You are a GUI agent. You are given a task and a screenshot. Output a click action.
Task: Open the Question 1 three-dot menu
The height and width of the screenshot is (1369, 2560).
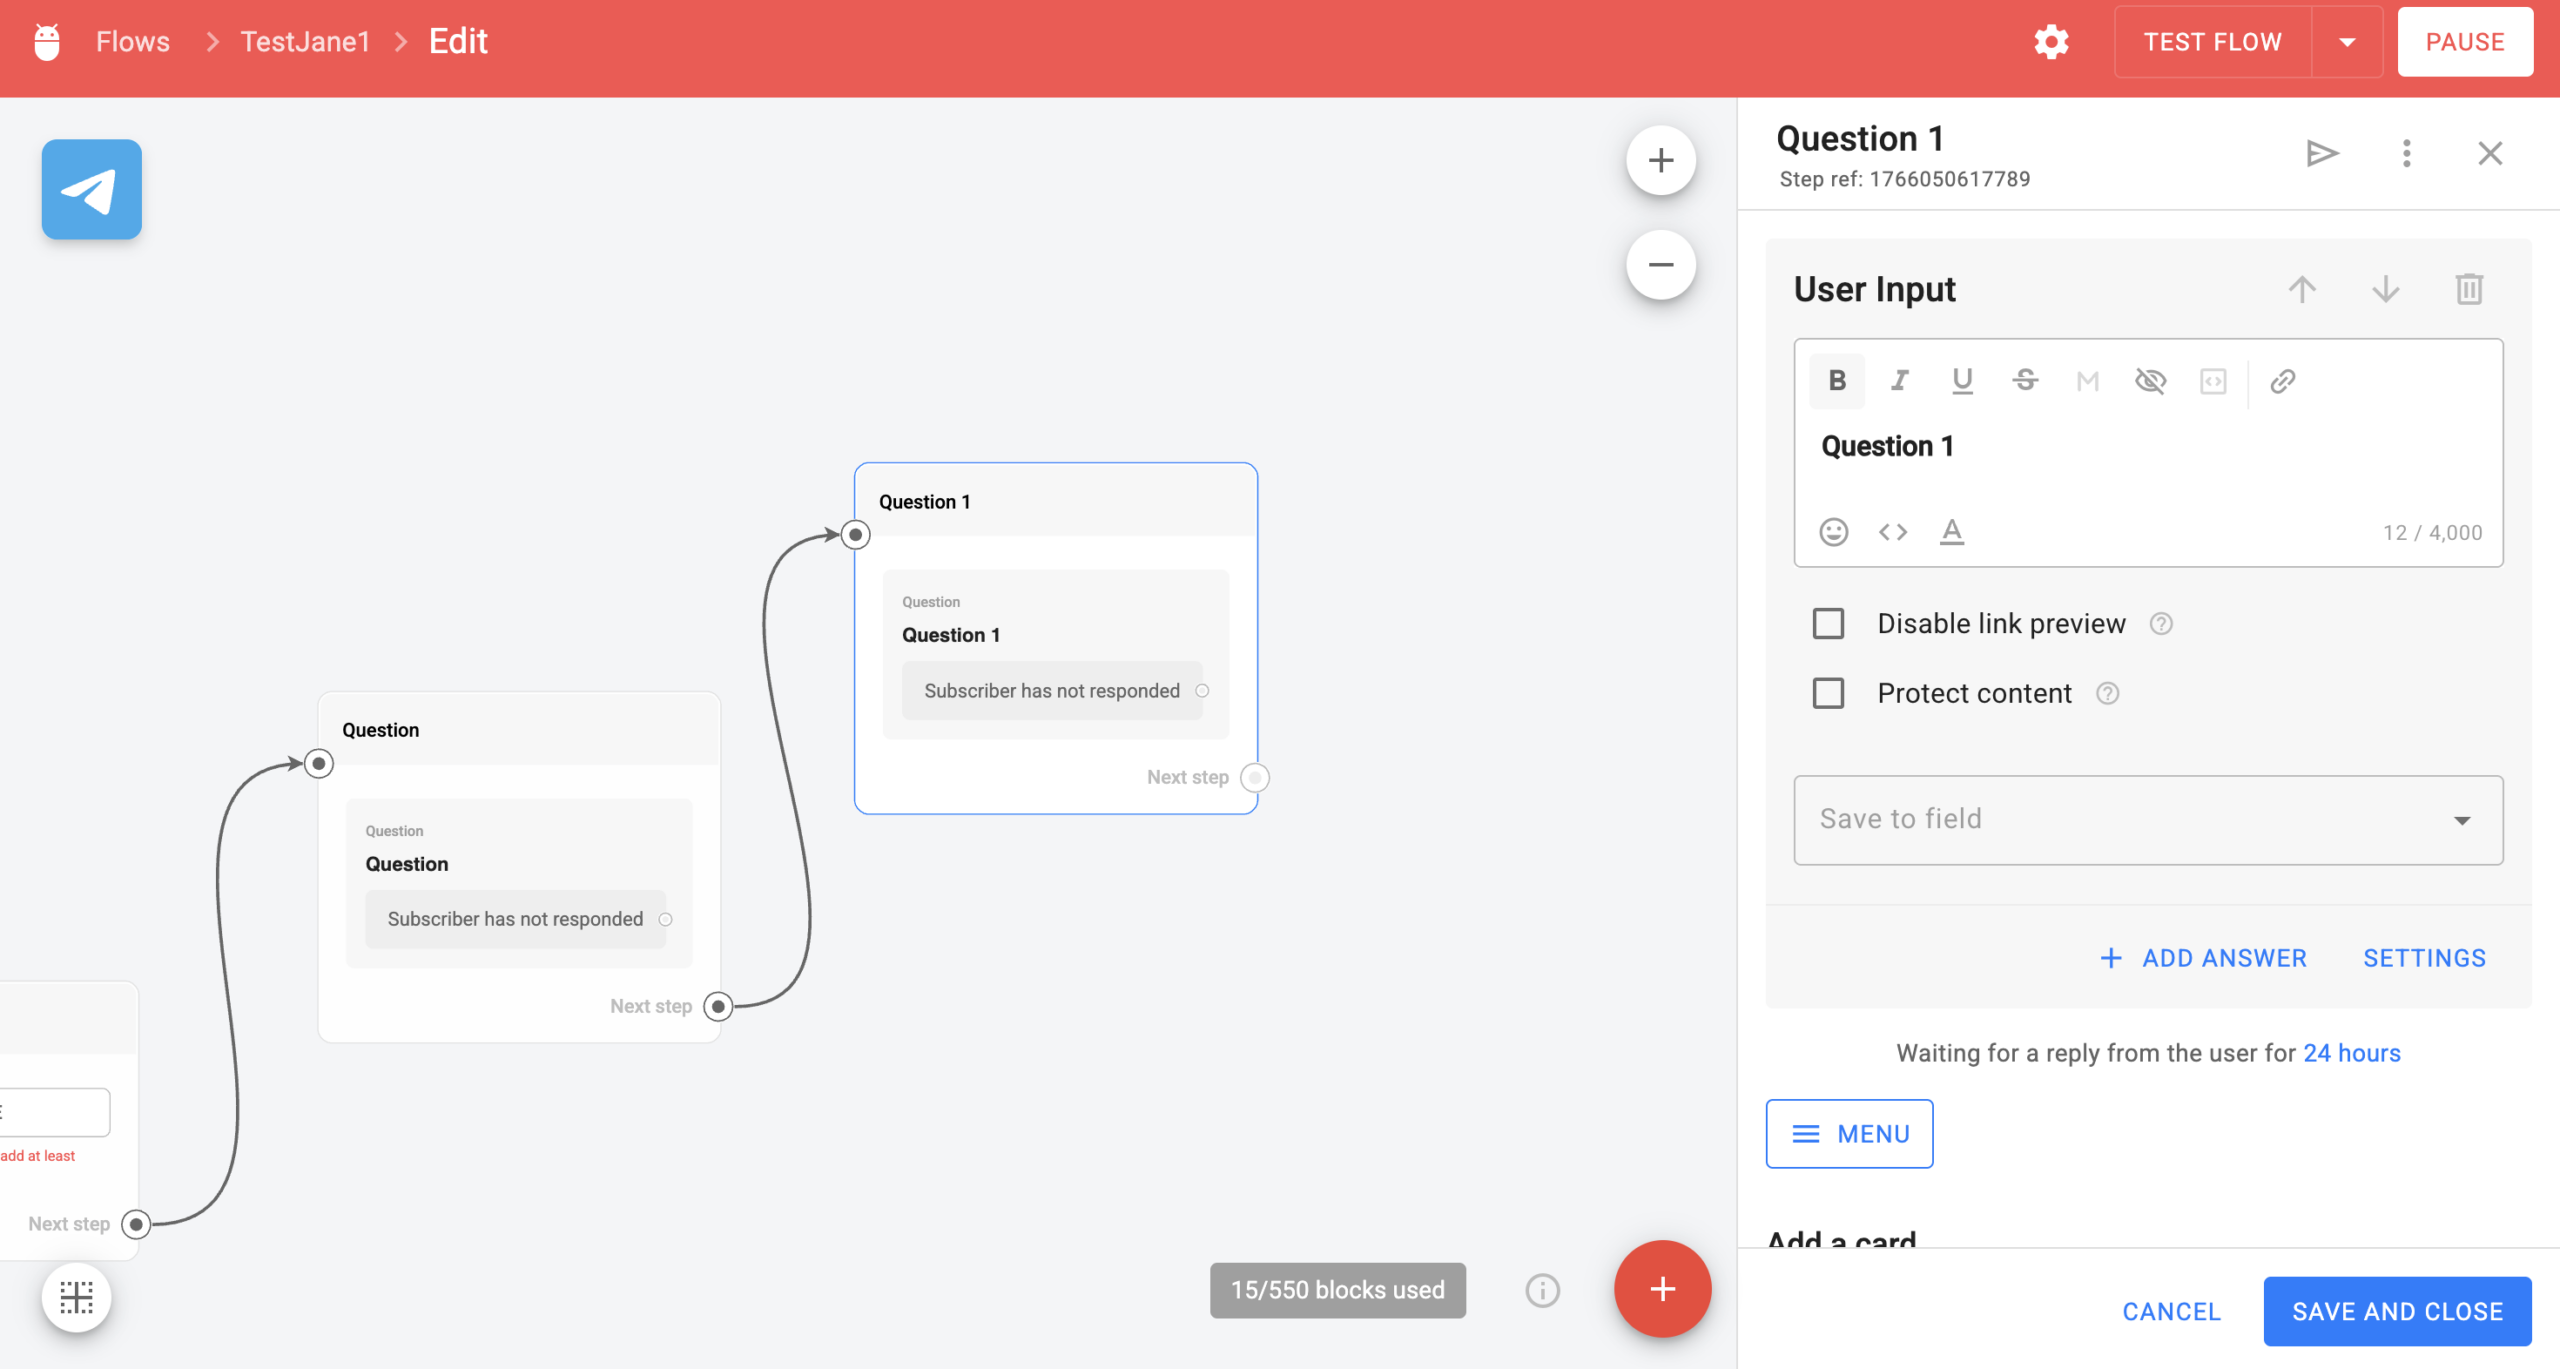(2406, 153)
